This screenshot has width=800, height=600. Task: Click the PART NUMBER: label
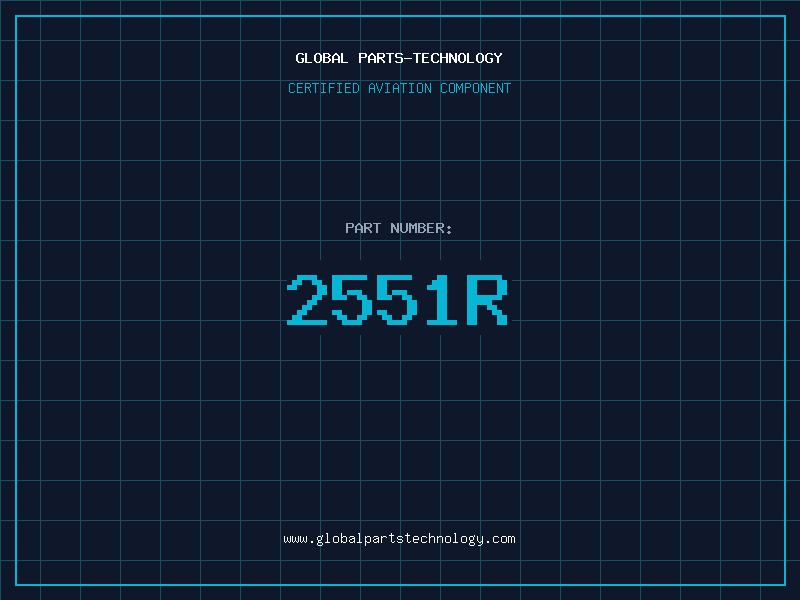[399, 228]
